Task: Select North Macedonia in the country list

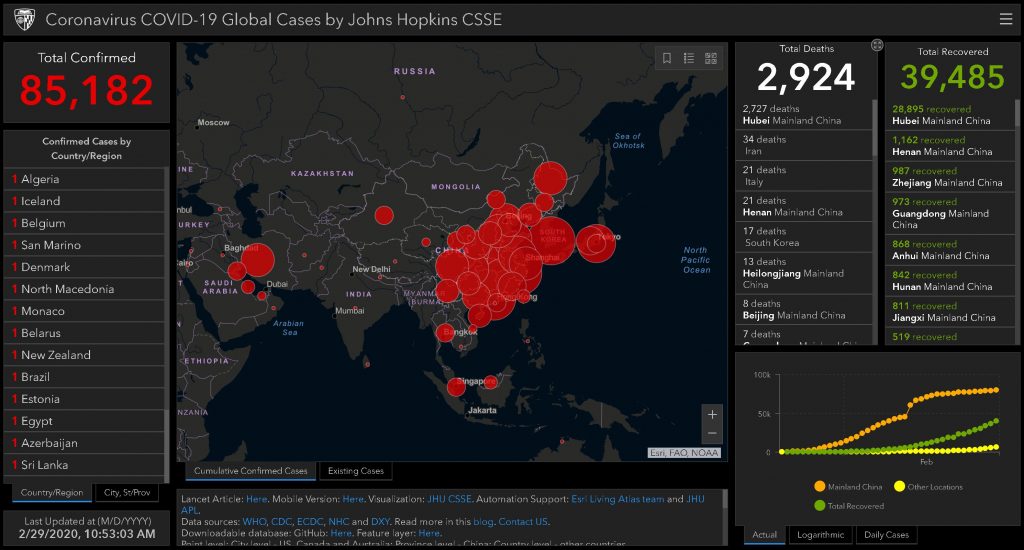Action: [84, 289]
